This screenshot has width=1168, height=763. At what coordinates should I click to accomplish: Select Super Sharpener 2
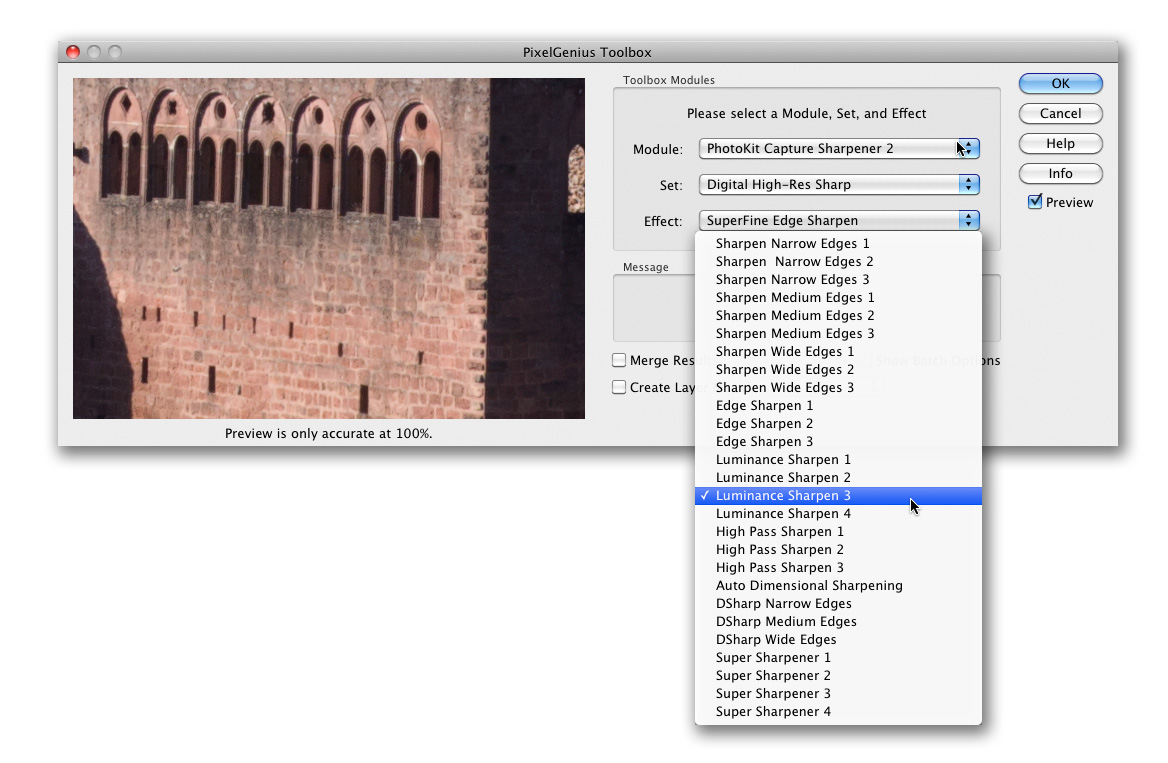[x=838, y=675]
